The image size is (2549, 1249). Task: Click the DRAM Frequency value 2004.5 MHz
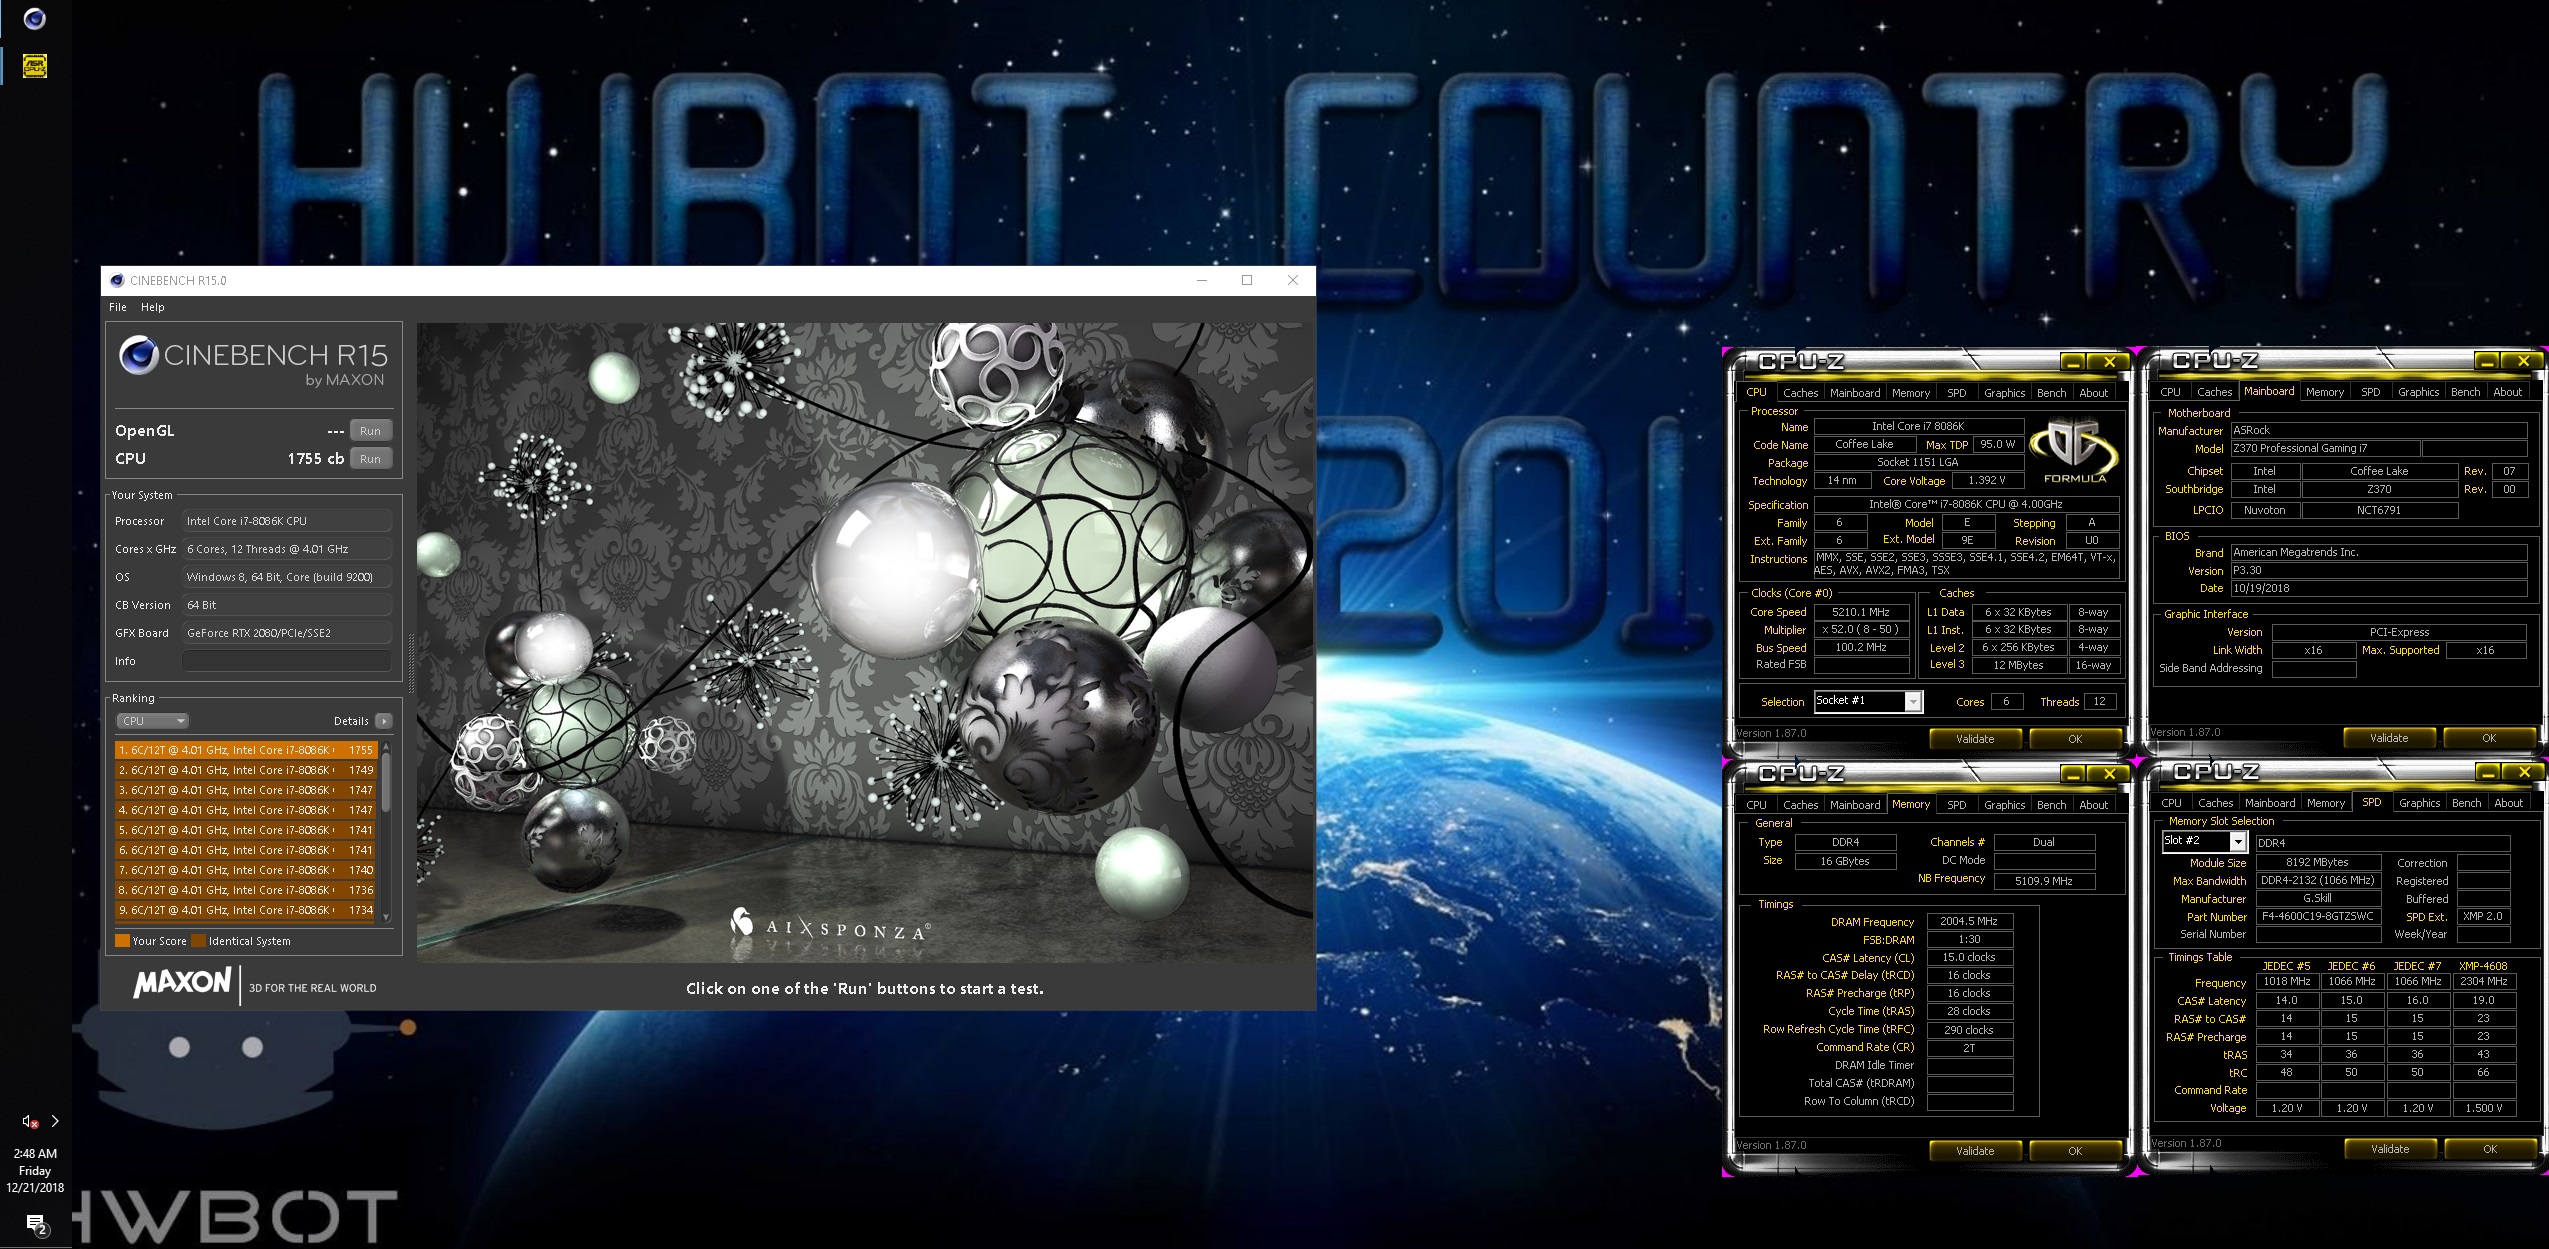tap(1969, 921)
